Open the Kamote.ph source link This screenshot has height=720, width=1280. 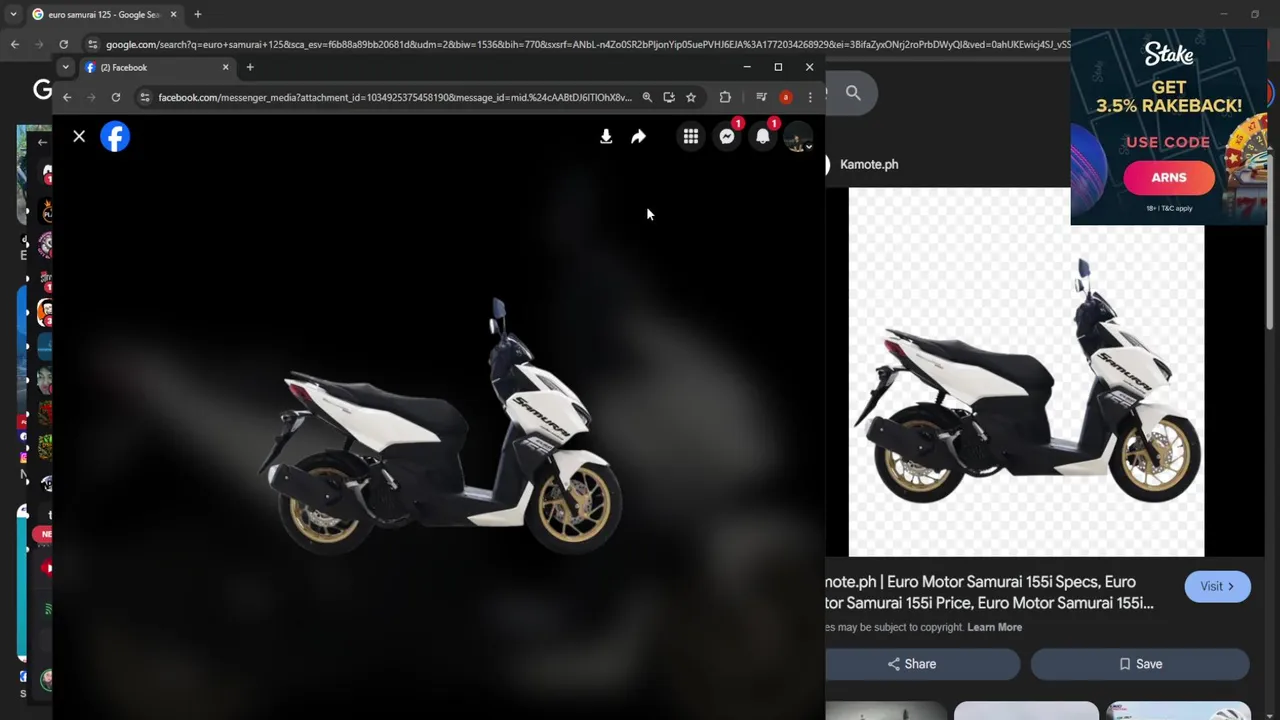pos(868,164)
